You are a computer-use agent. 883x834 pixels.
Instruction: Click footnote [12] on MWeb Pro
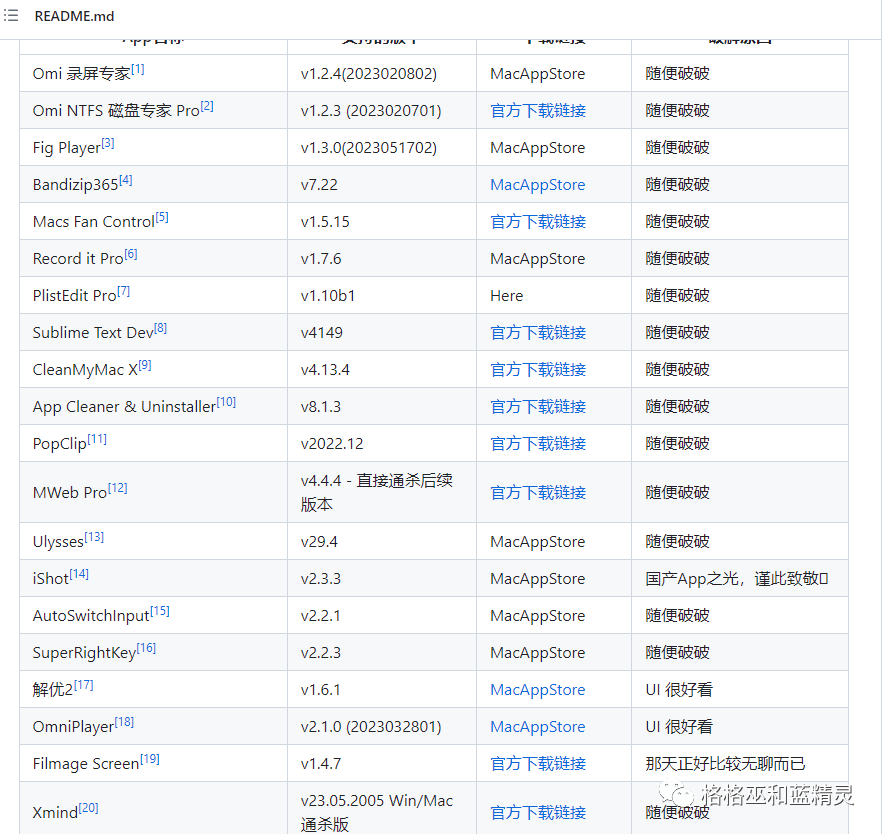point(118,488)
